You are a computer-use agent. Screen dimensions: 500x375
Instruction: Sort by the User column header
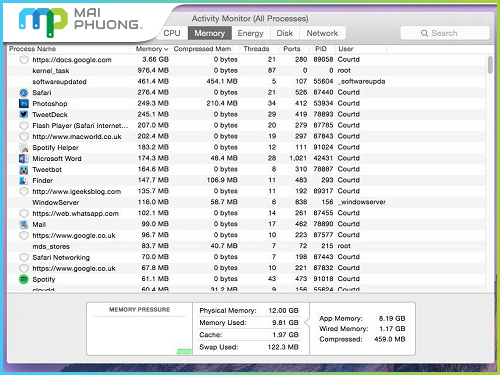tap(346, 49)
